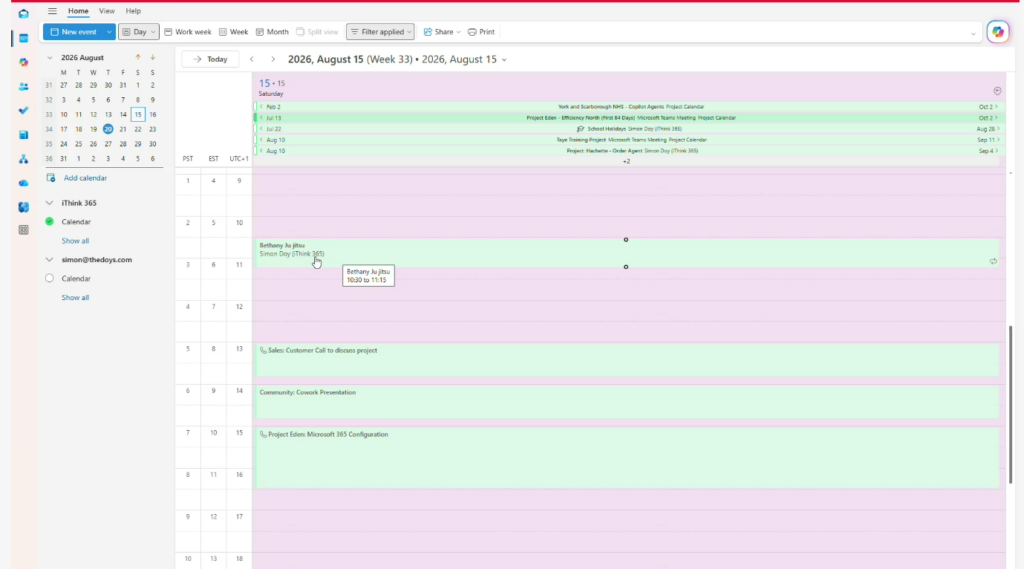Viewport: 1024px width, 569px height.
Task: Jump to Today
Action: 210,59
